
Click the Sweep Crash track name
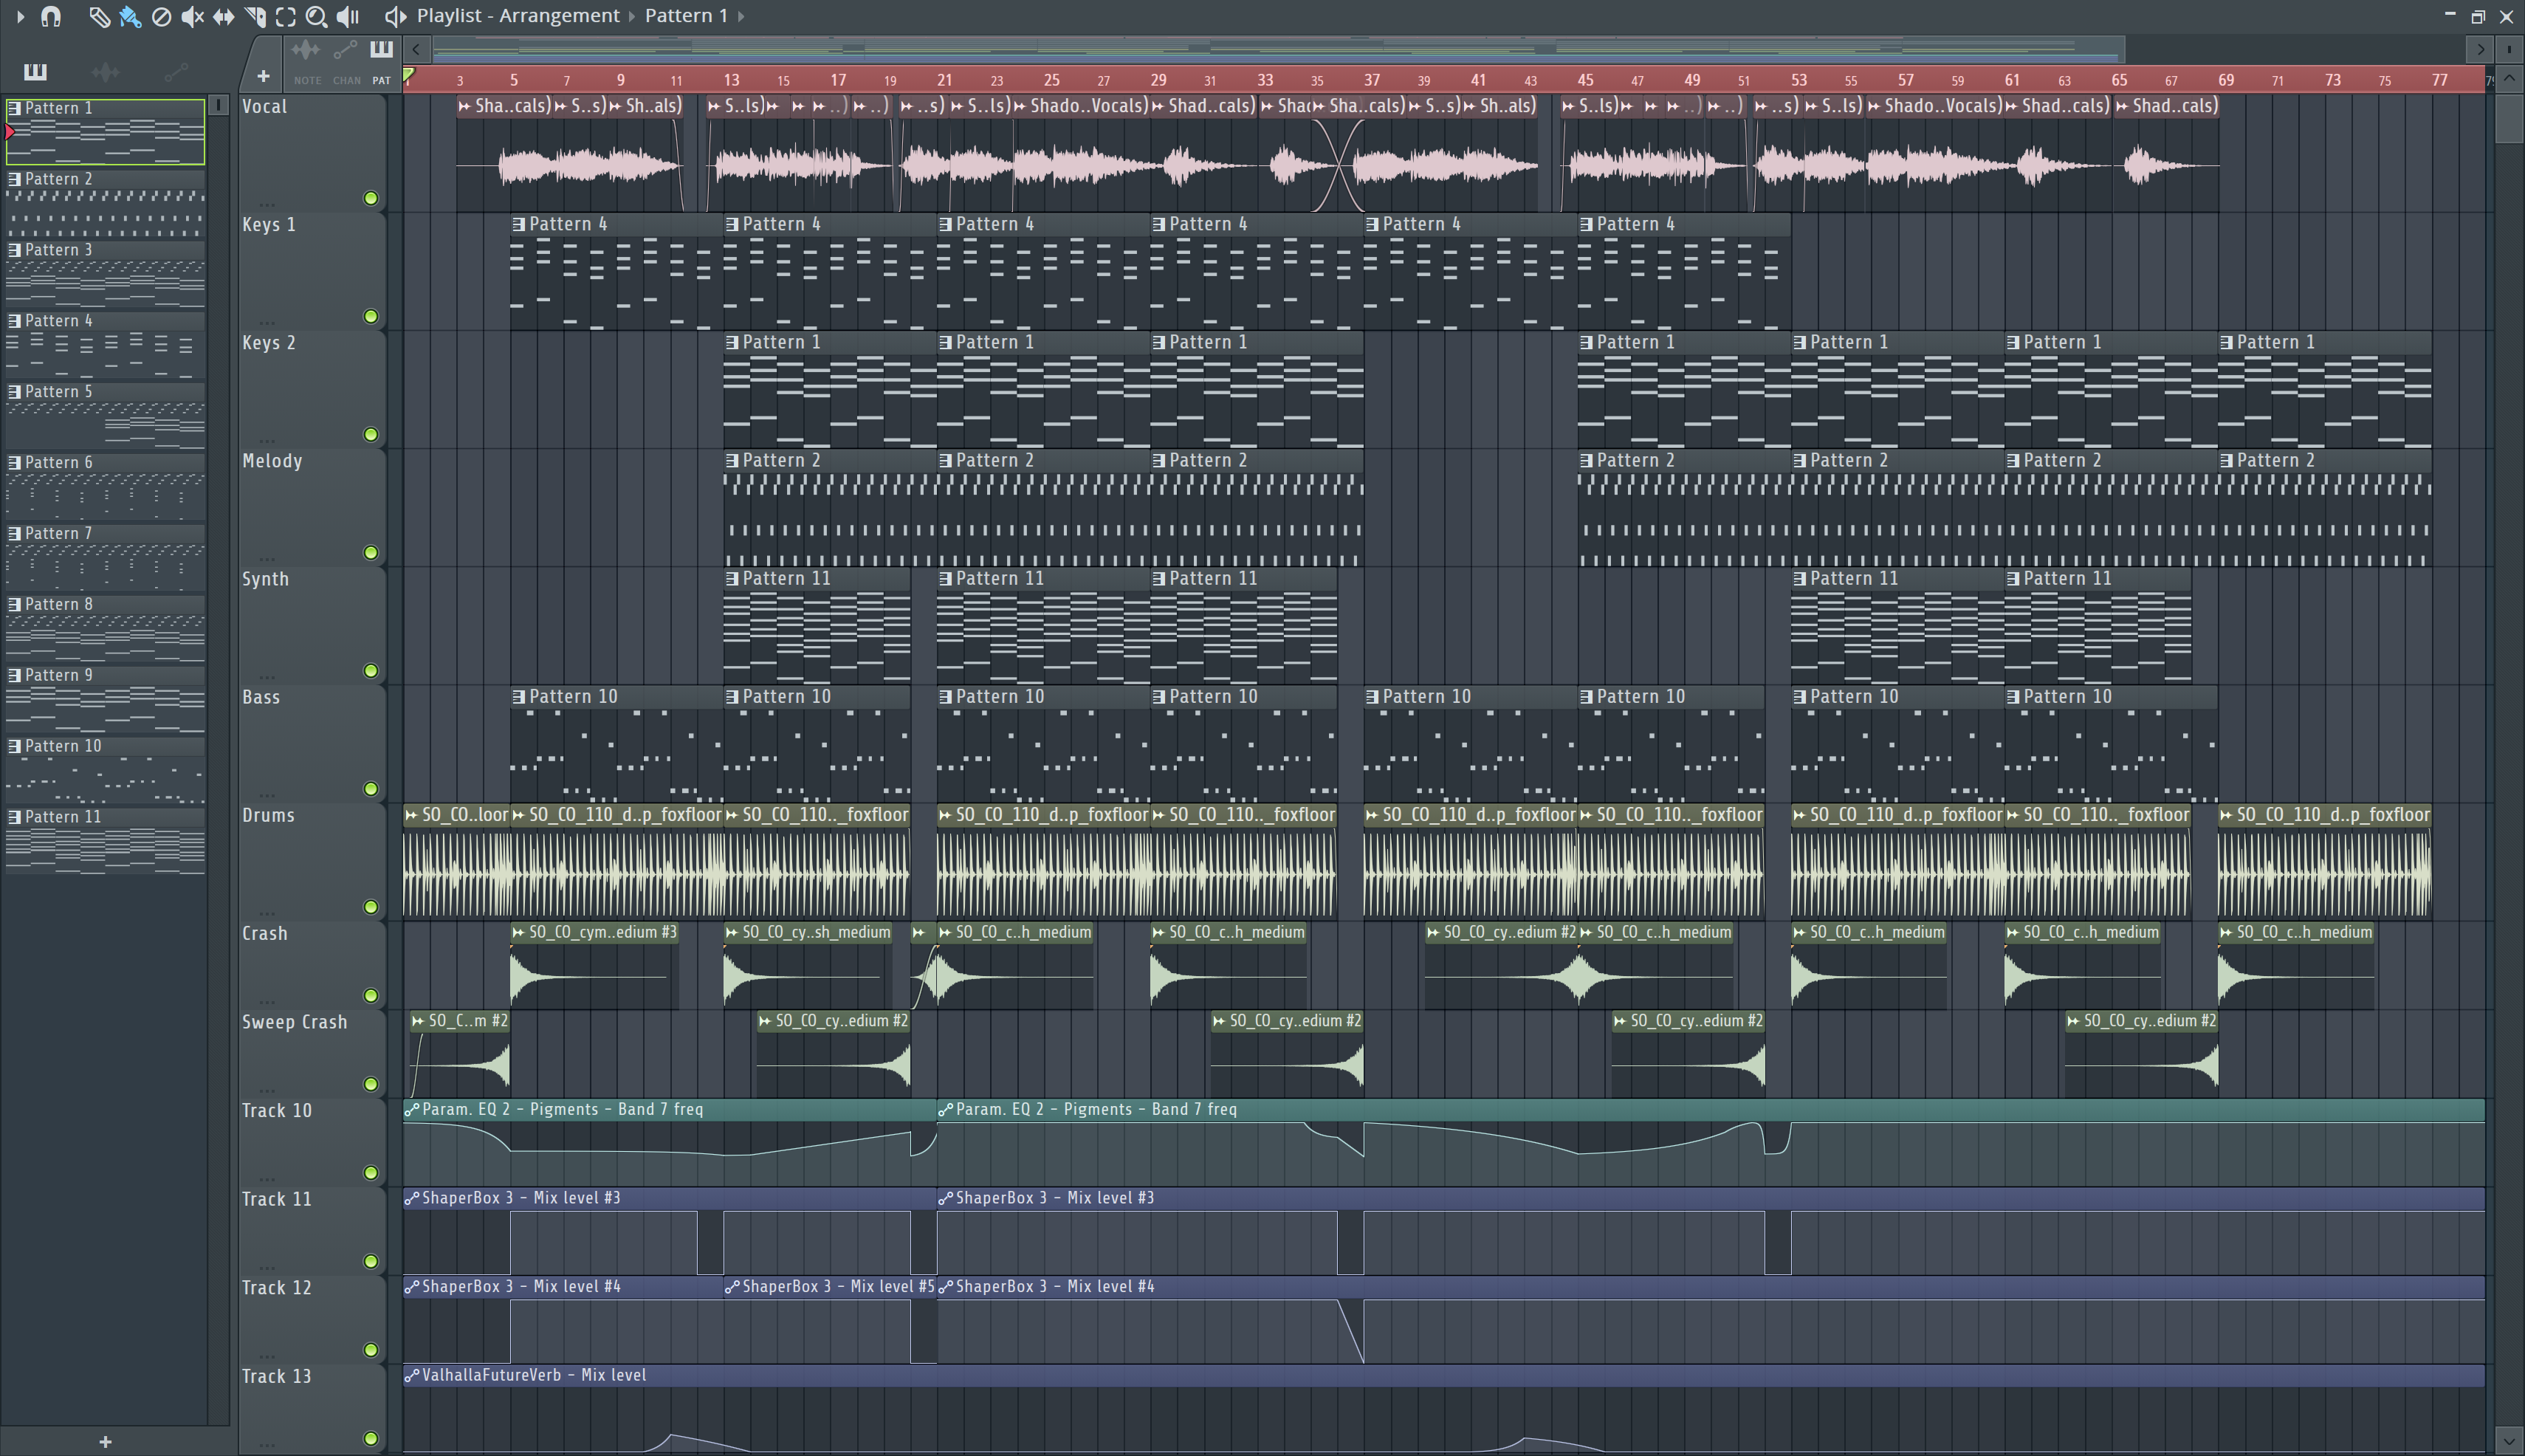point(294,1022)
